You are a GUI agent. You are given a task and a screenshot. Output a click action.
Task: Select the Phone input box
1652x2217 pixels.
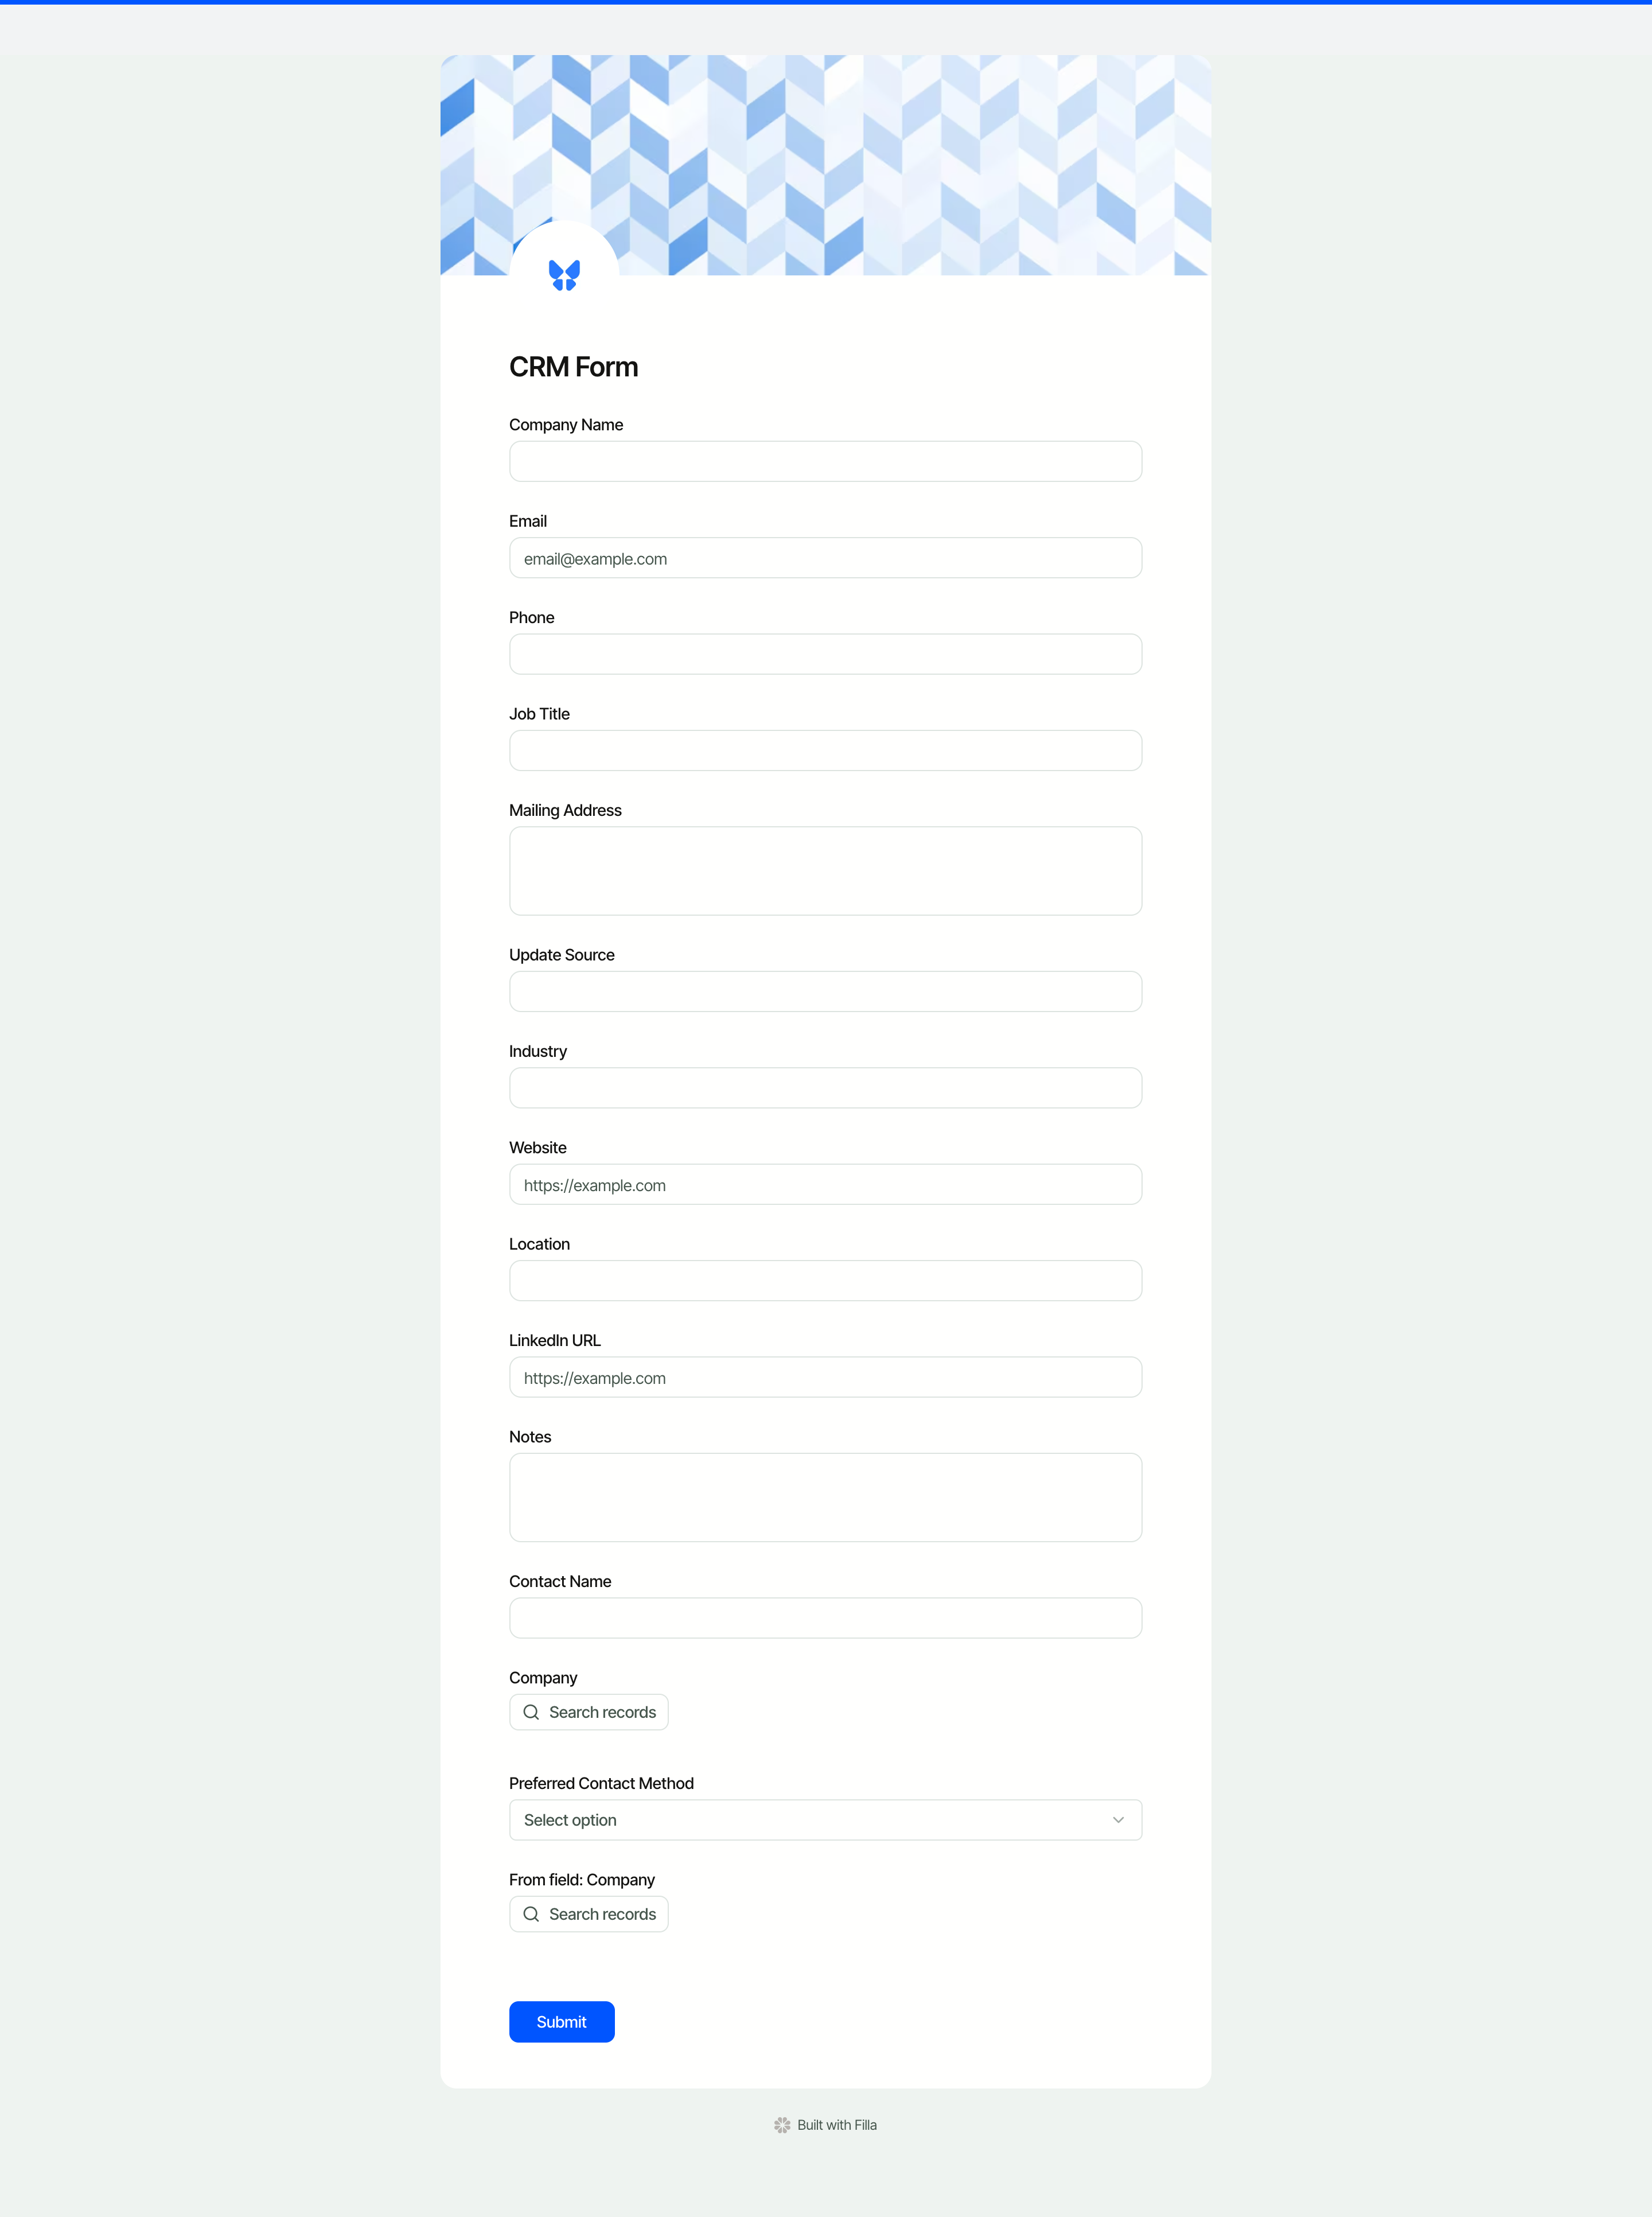(x=825, y=654)
